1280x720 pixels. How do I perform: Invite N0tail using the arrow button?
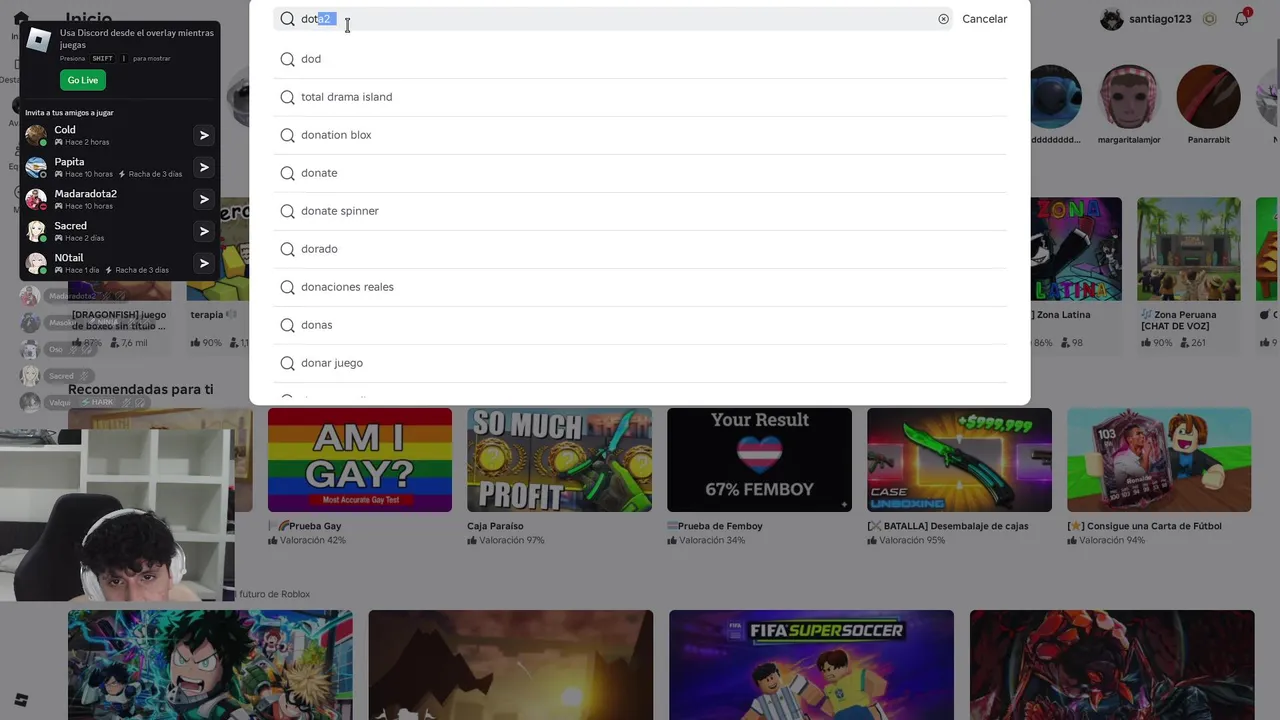point(203,263)
